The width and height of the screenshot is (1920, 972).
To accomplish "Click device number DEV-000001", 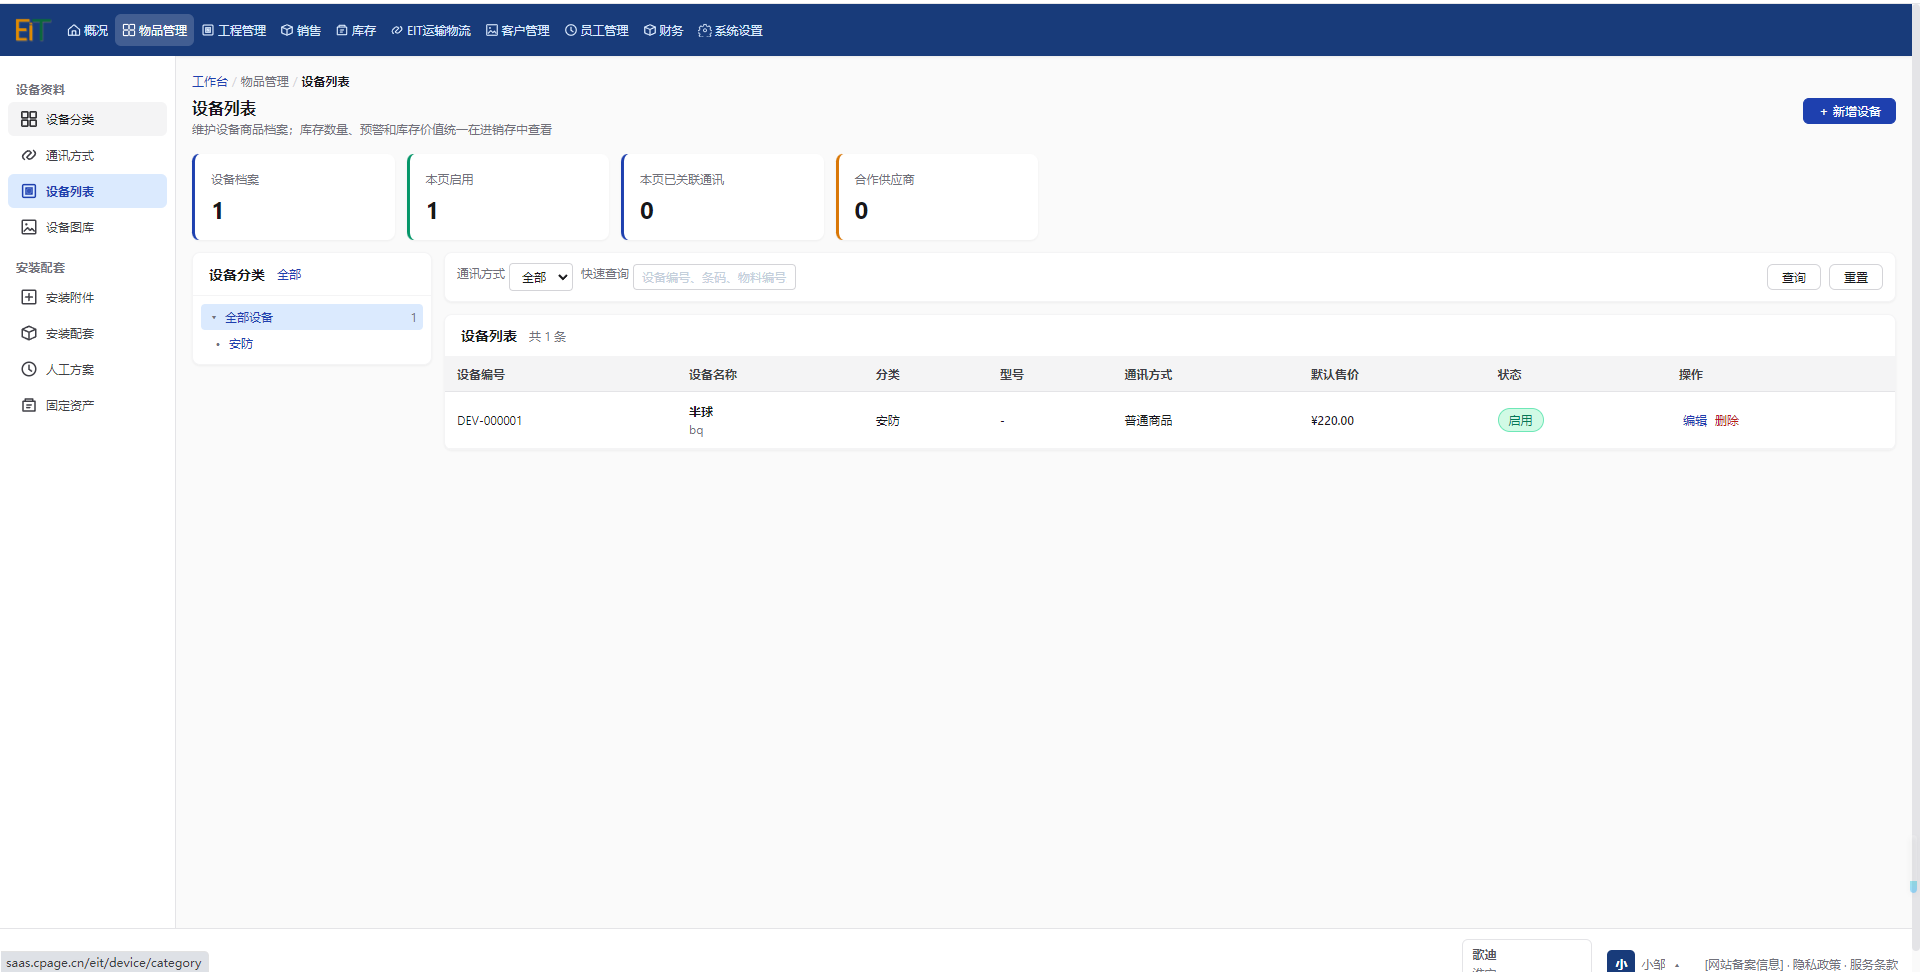I will [x=489, y=421].
